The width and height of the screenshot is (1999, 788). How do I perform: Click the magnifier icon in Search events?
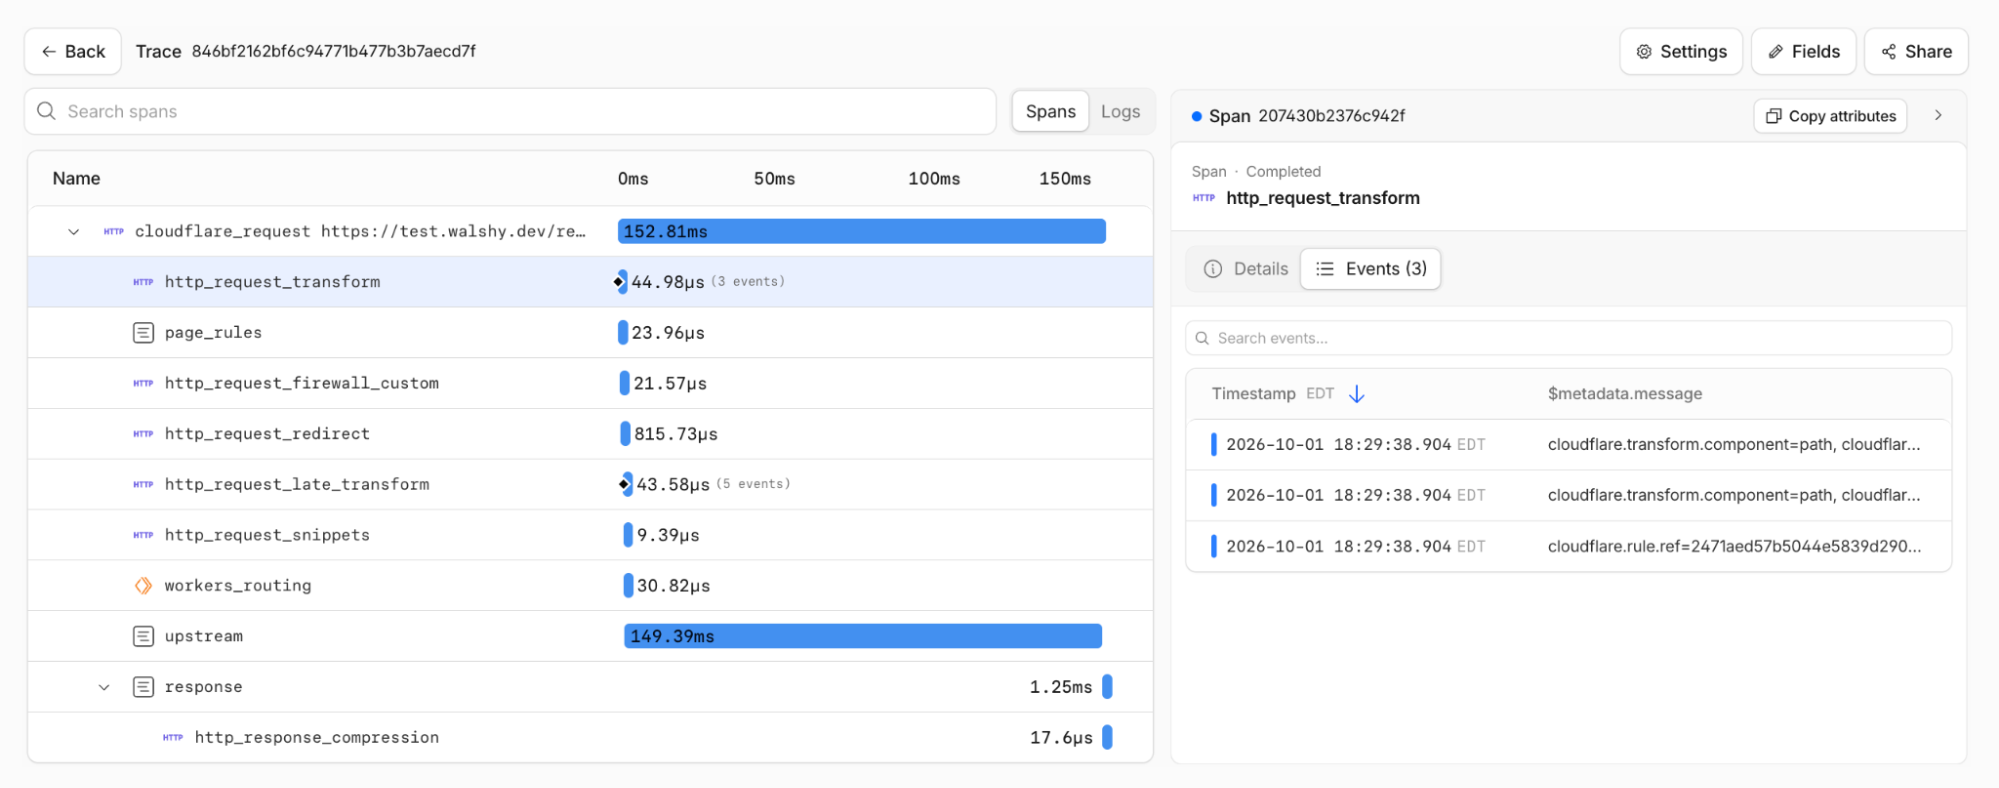click(1202, 338)
